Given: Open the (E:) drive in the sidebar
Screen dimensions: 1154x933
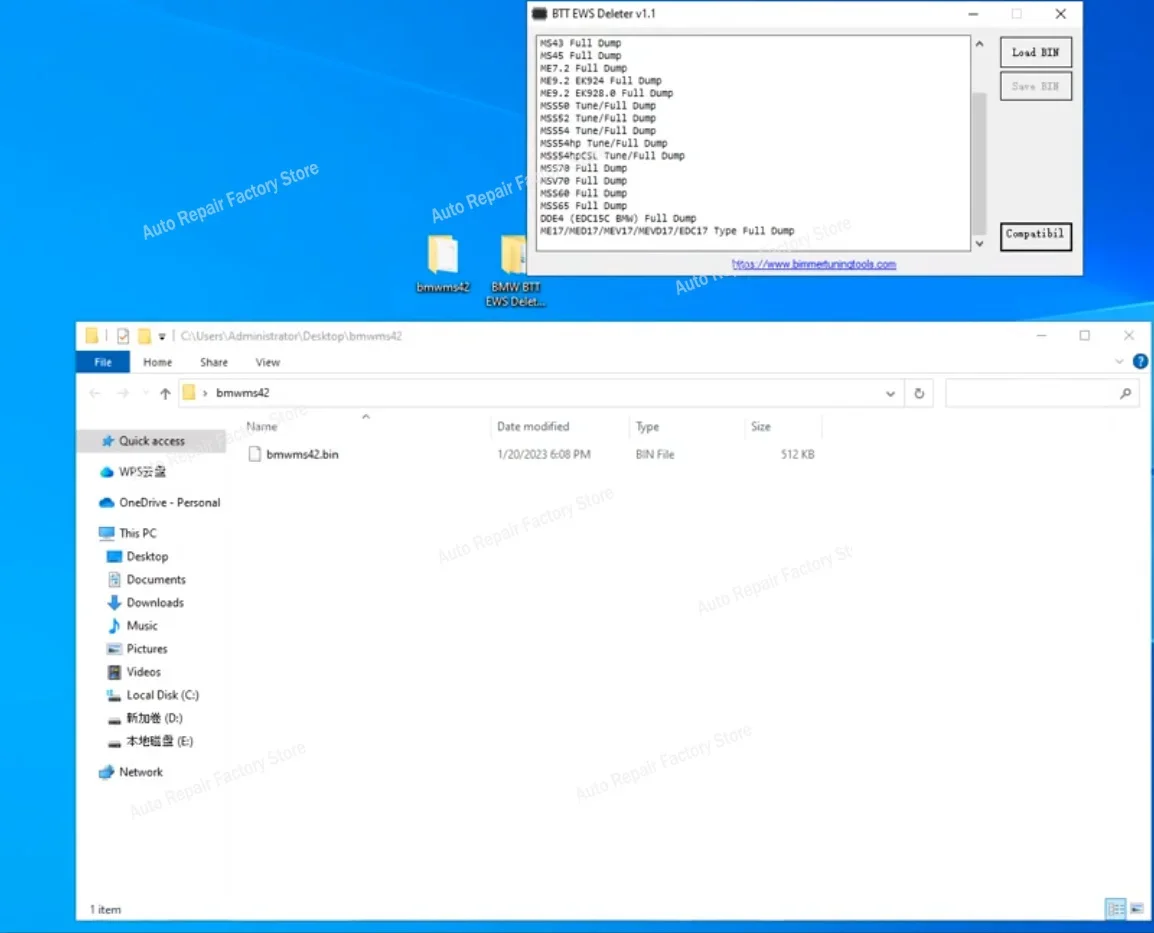Looking at the screenshot, I should 159,741.
